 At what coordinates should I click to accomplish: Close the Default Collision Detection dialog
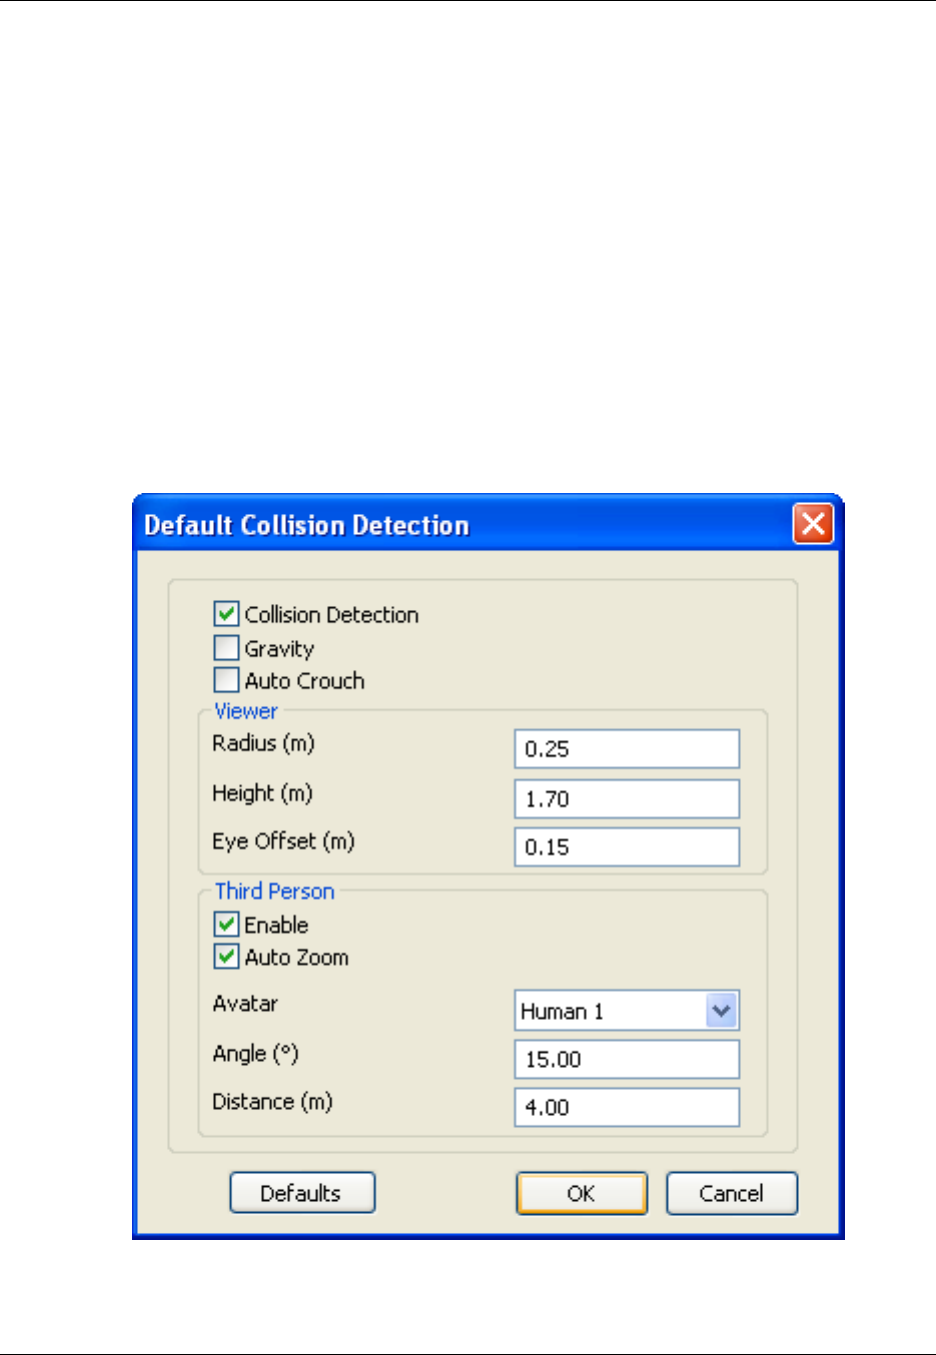pyautogui.click(x=813, y=524)
